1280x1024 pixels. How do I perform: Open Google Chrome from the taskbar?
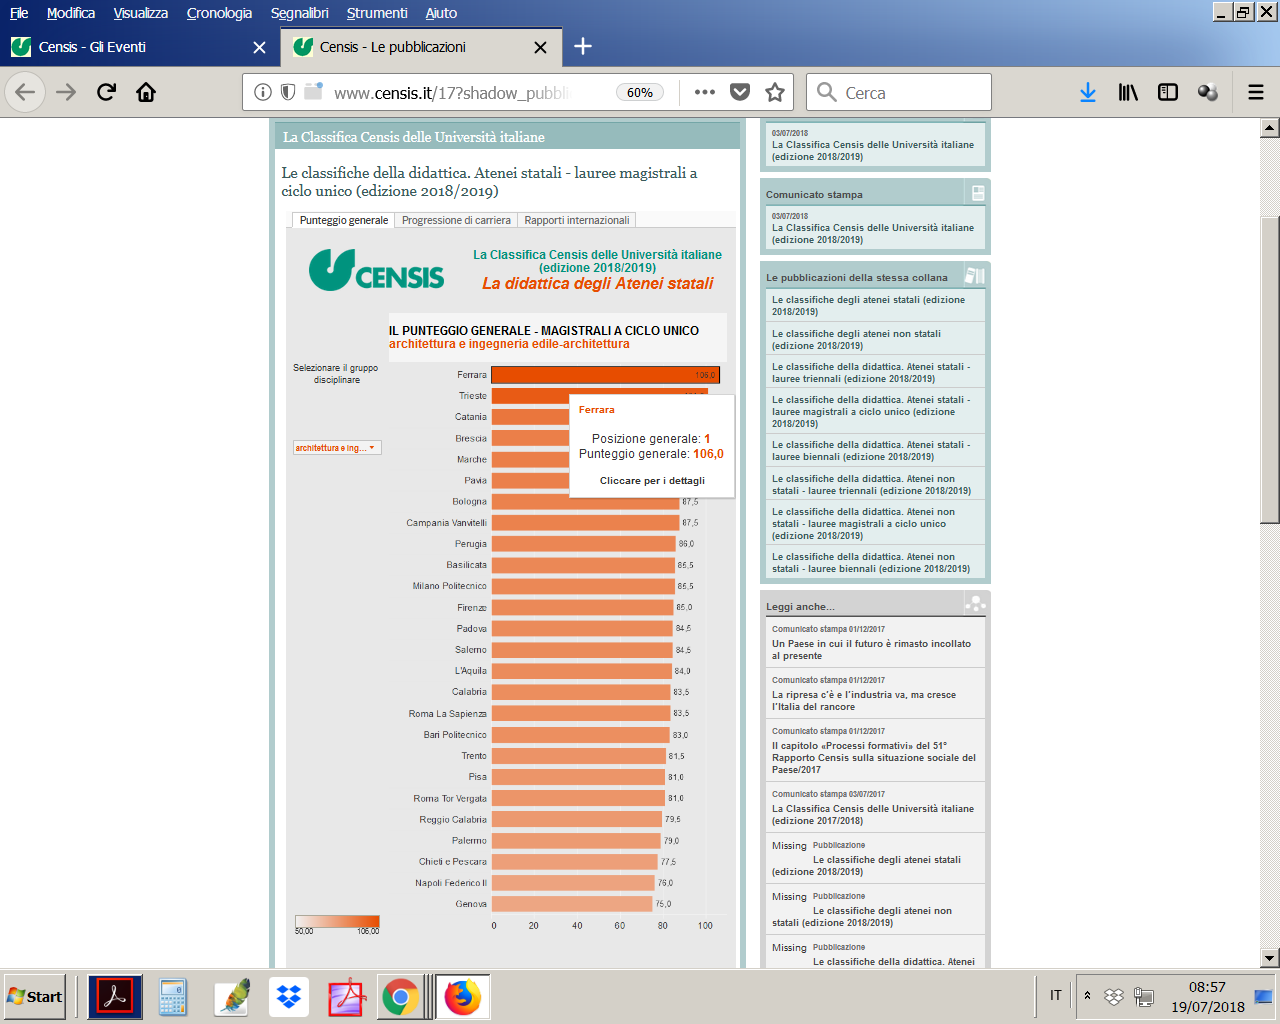(400, 997)
